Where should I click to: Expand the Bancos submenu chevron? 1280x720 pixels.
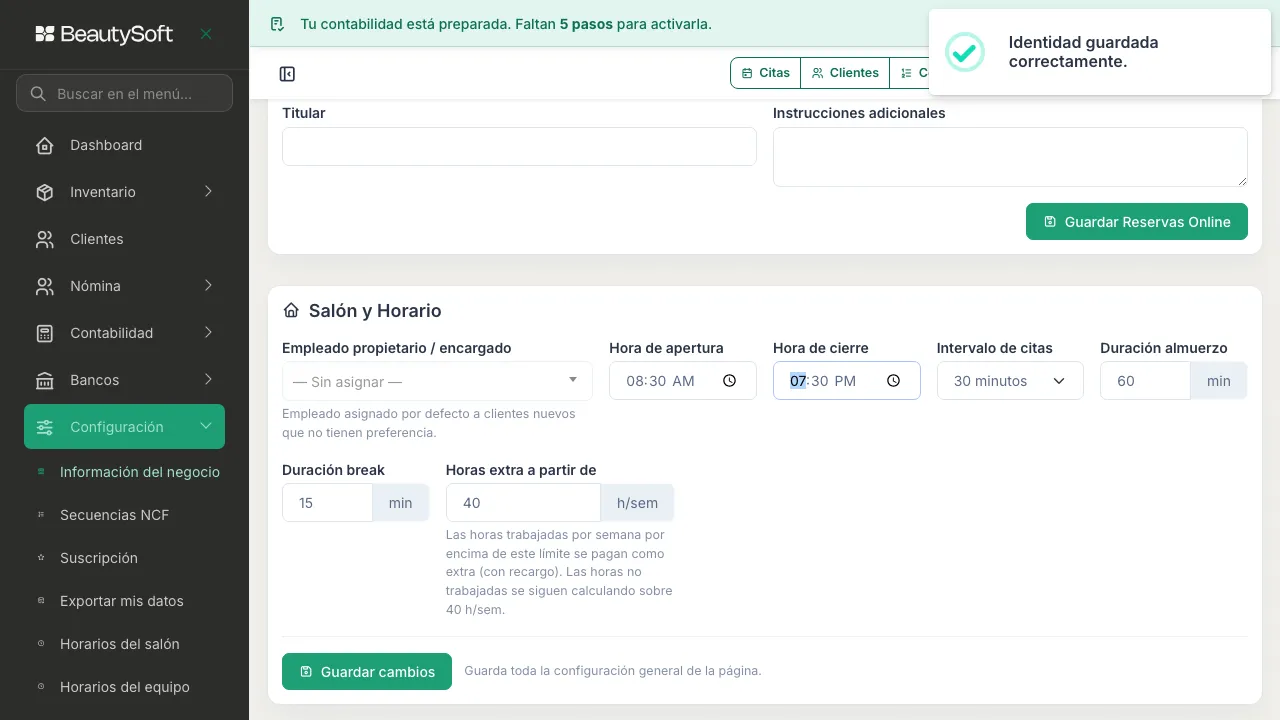208,380
